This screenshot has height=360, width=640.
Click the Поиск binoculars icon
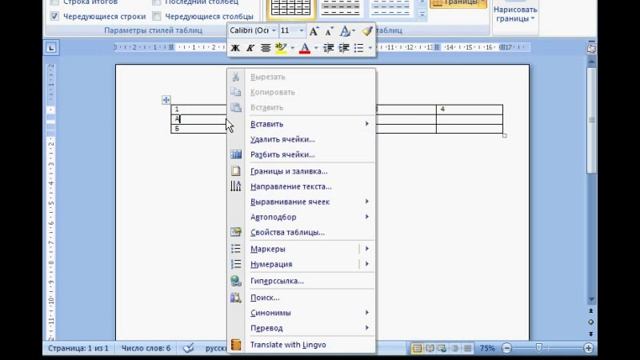click(236, 298)
